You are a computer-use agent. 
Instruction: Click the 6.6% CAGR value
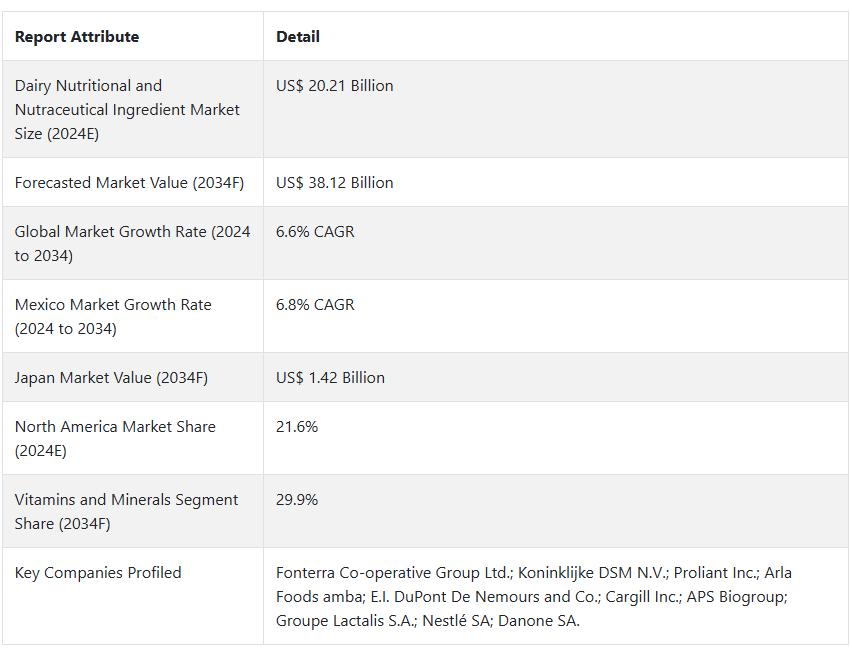pyautogui.click(x=315, y=232)
